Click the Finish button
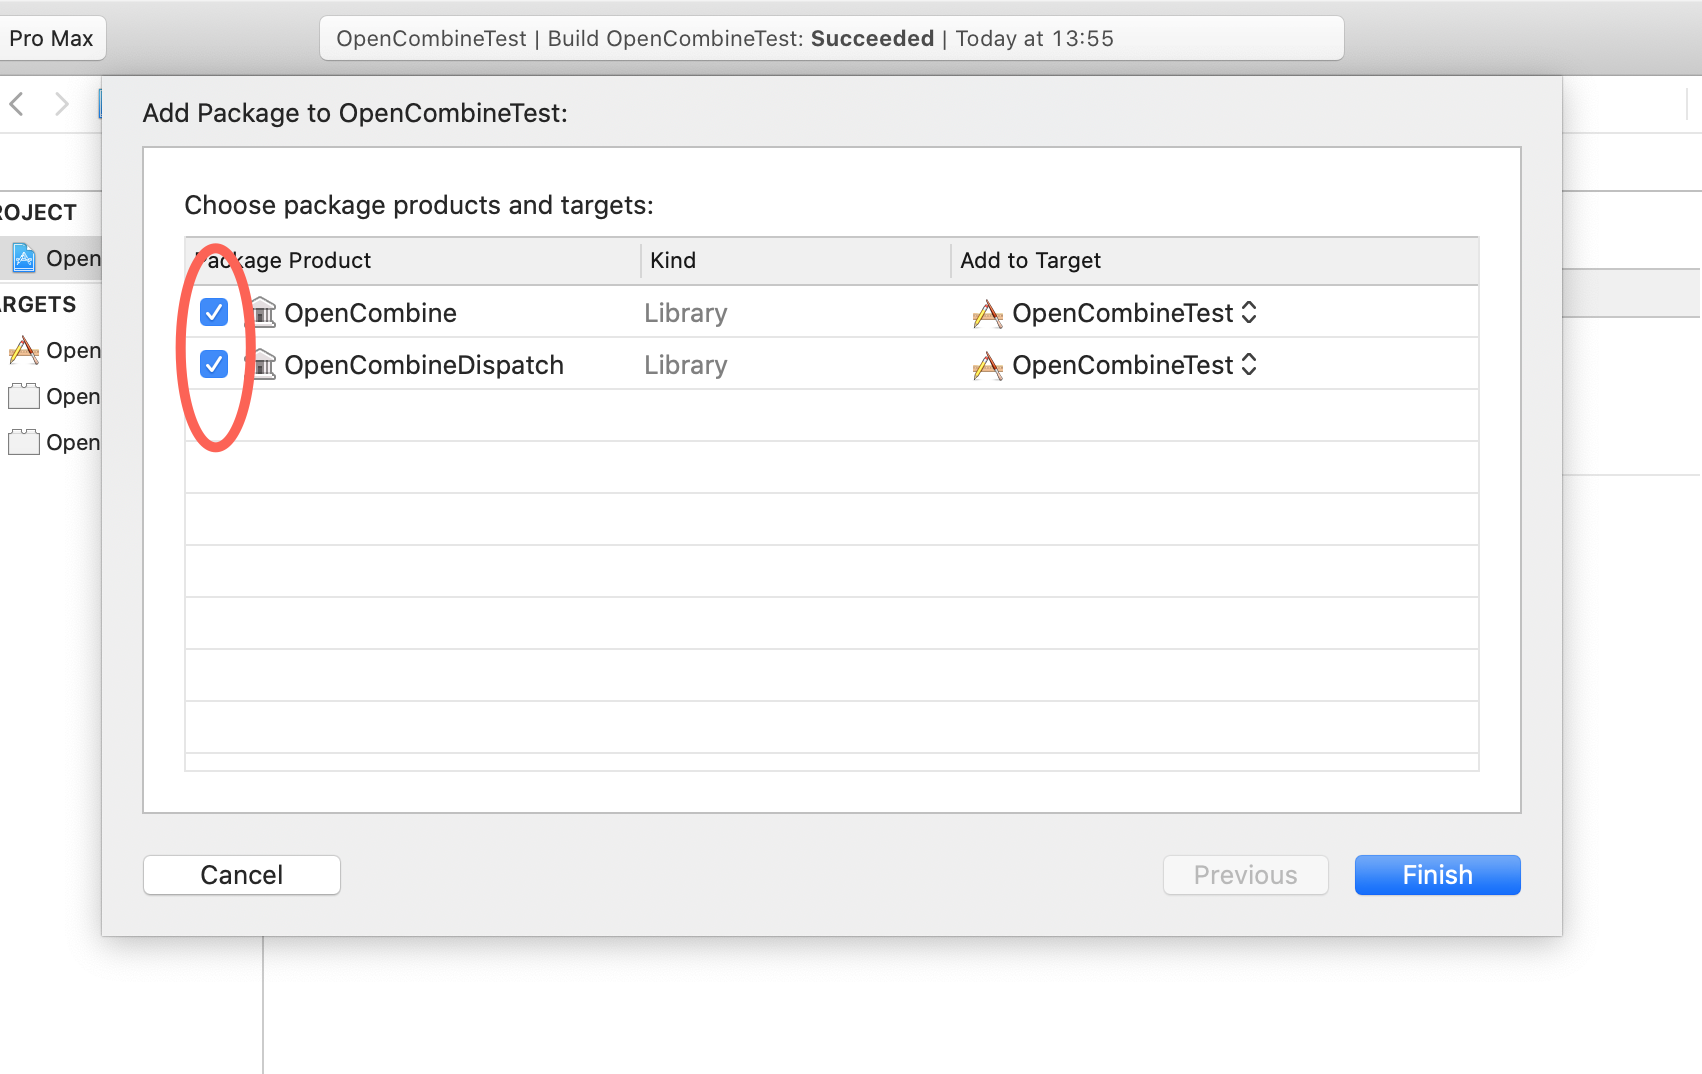1702x1074 pixels. pyautogui.click(x=1437, y=874)
